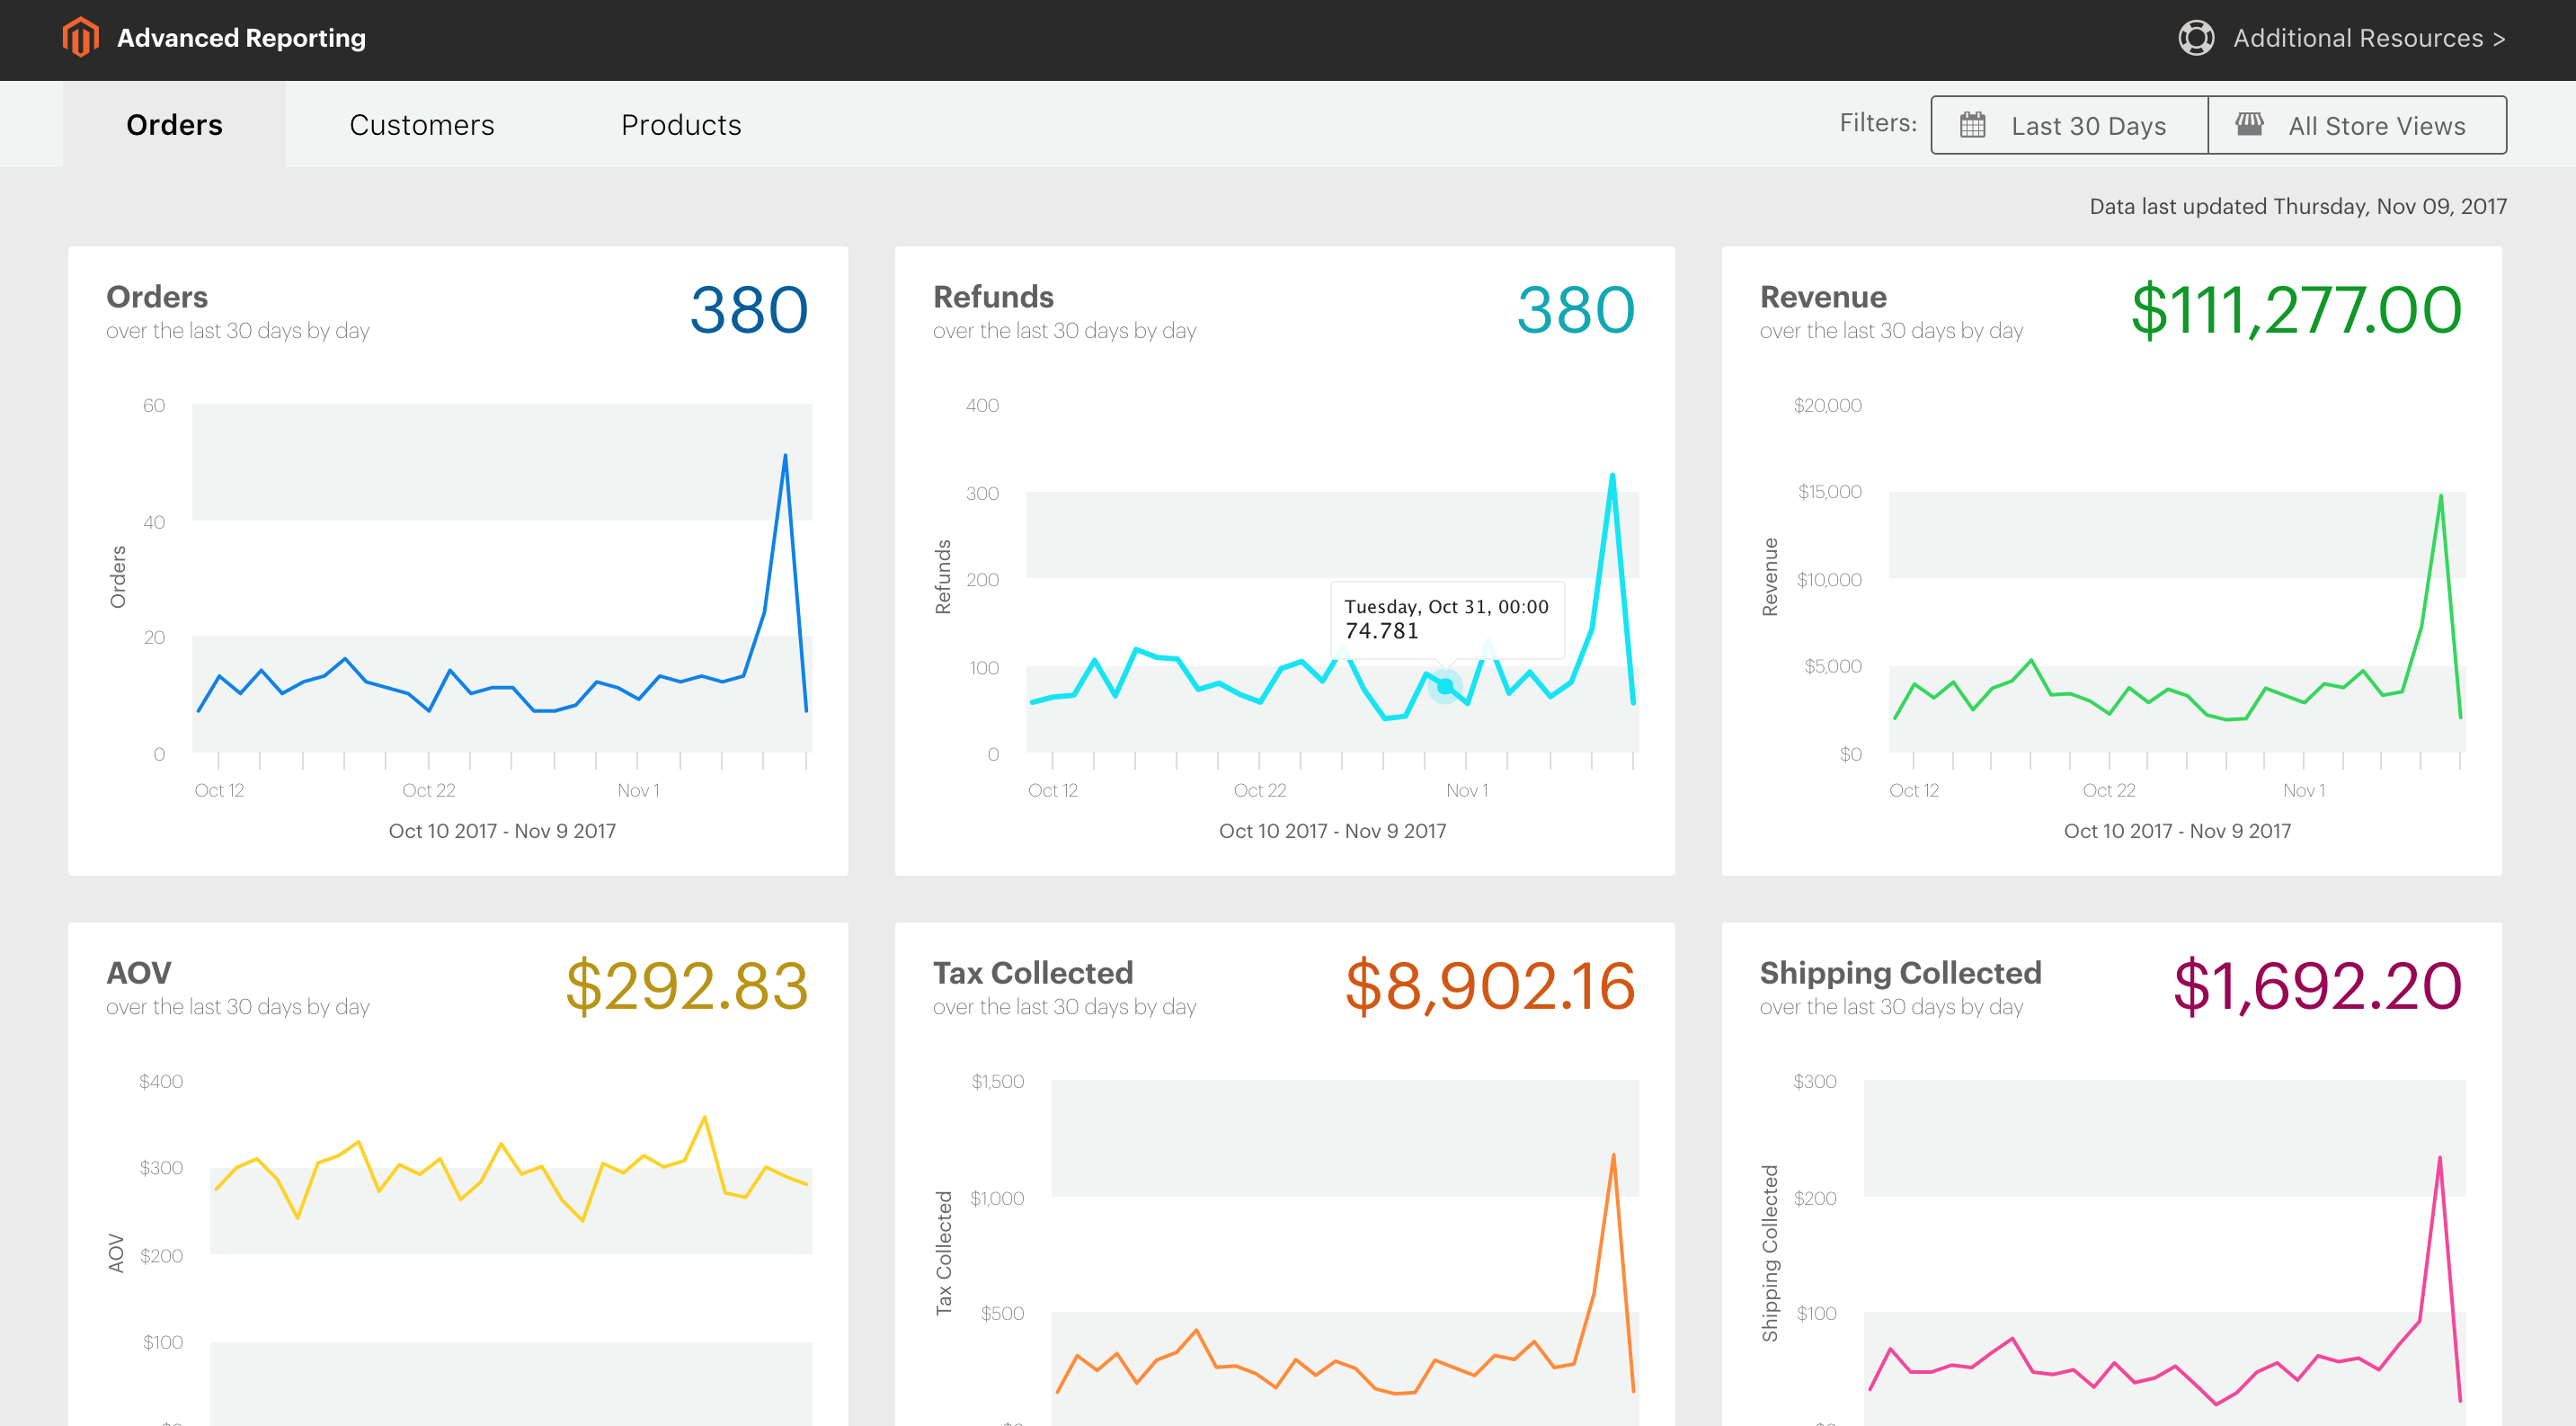2576x1426 pixels.
Task: Open the All Store Views filter
Action: tap(2376, 126)
